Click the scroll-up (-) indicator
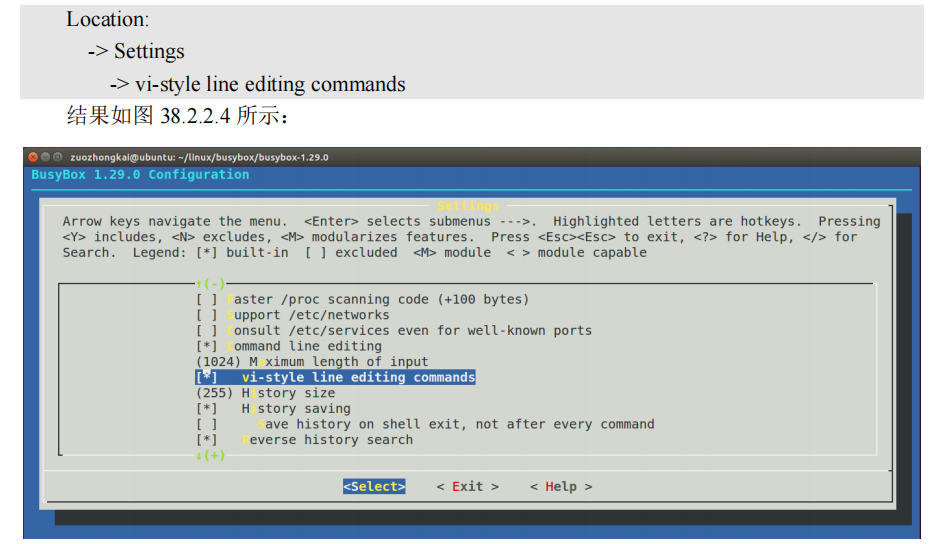Image resolution: width=936 pixels, height=544 pixels. (211, 284)
